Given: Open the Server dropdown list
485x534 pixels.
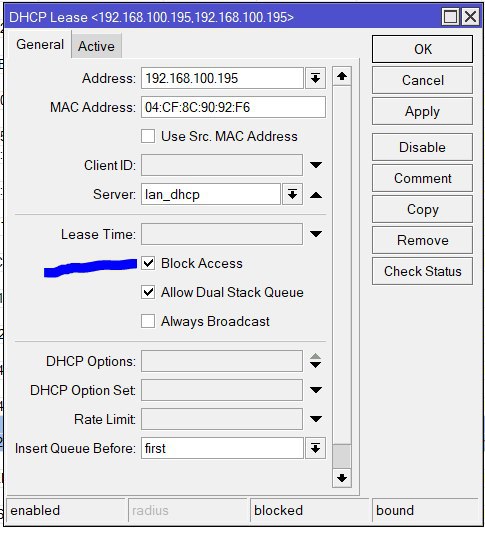Looking at the screenshot, I should click(292, 194).
